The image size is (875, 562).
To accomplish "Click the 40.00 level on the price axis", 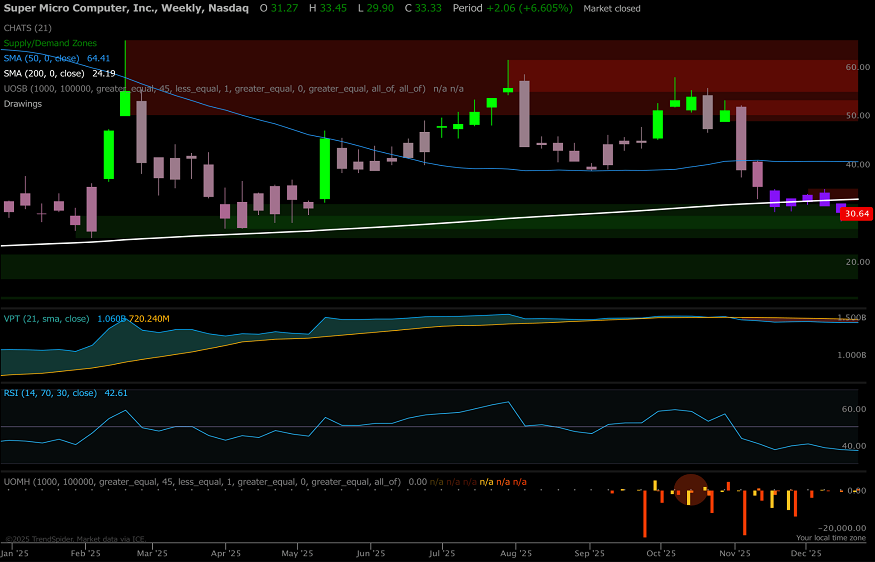I will [858, 165].
